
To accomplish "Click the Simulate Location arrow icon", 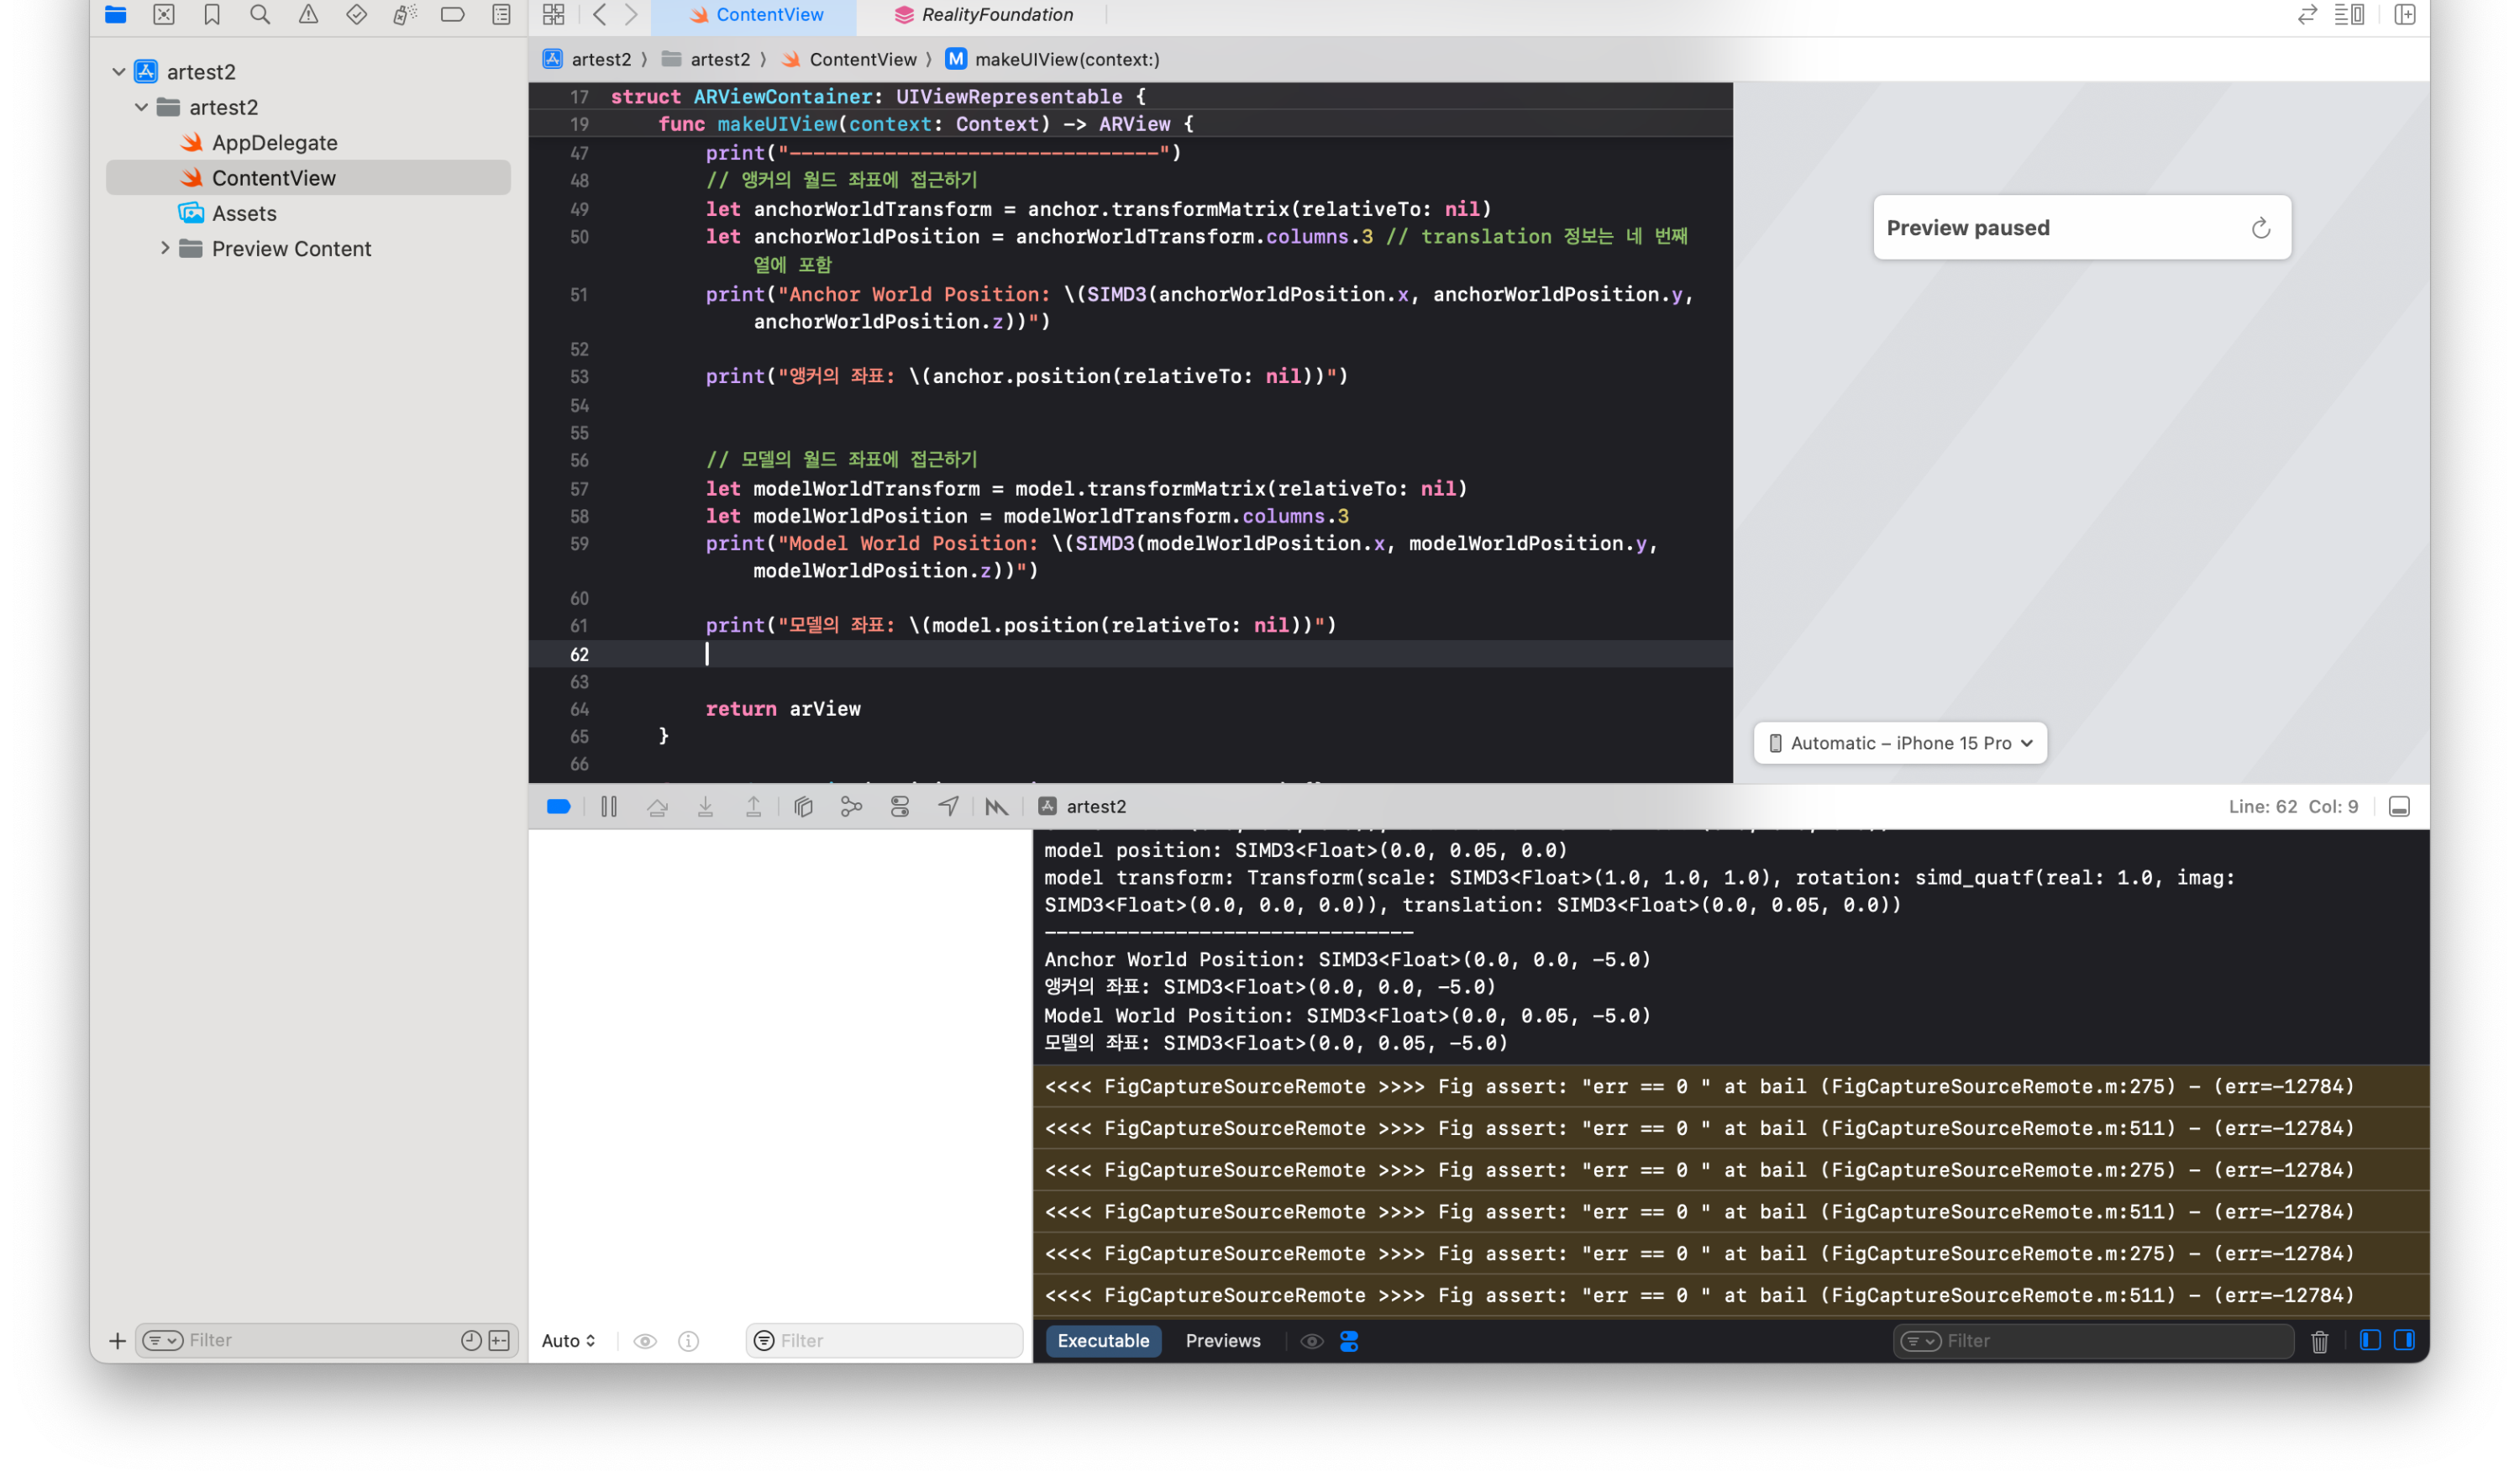I will [948, 807].
